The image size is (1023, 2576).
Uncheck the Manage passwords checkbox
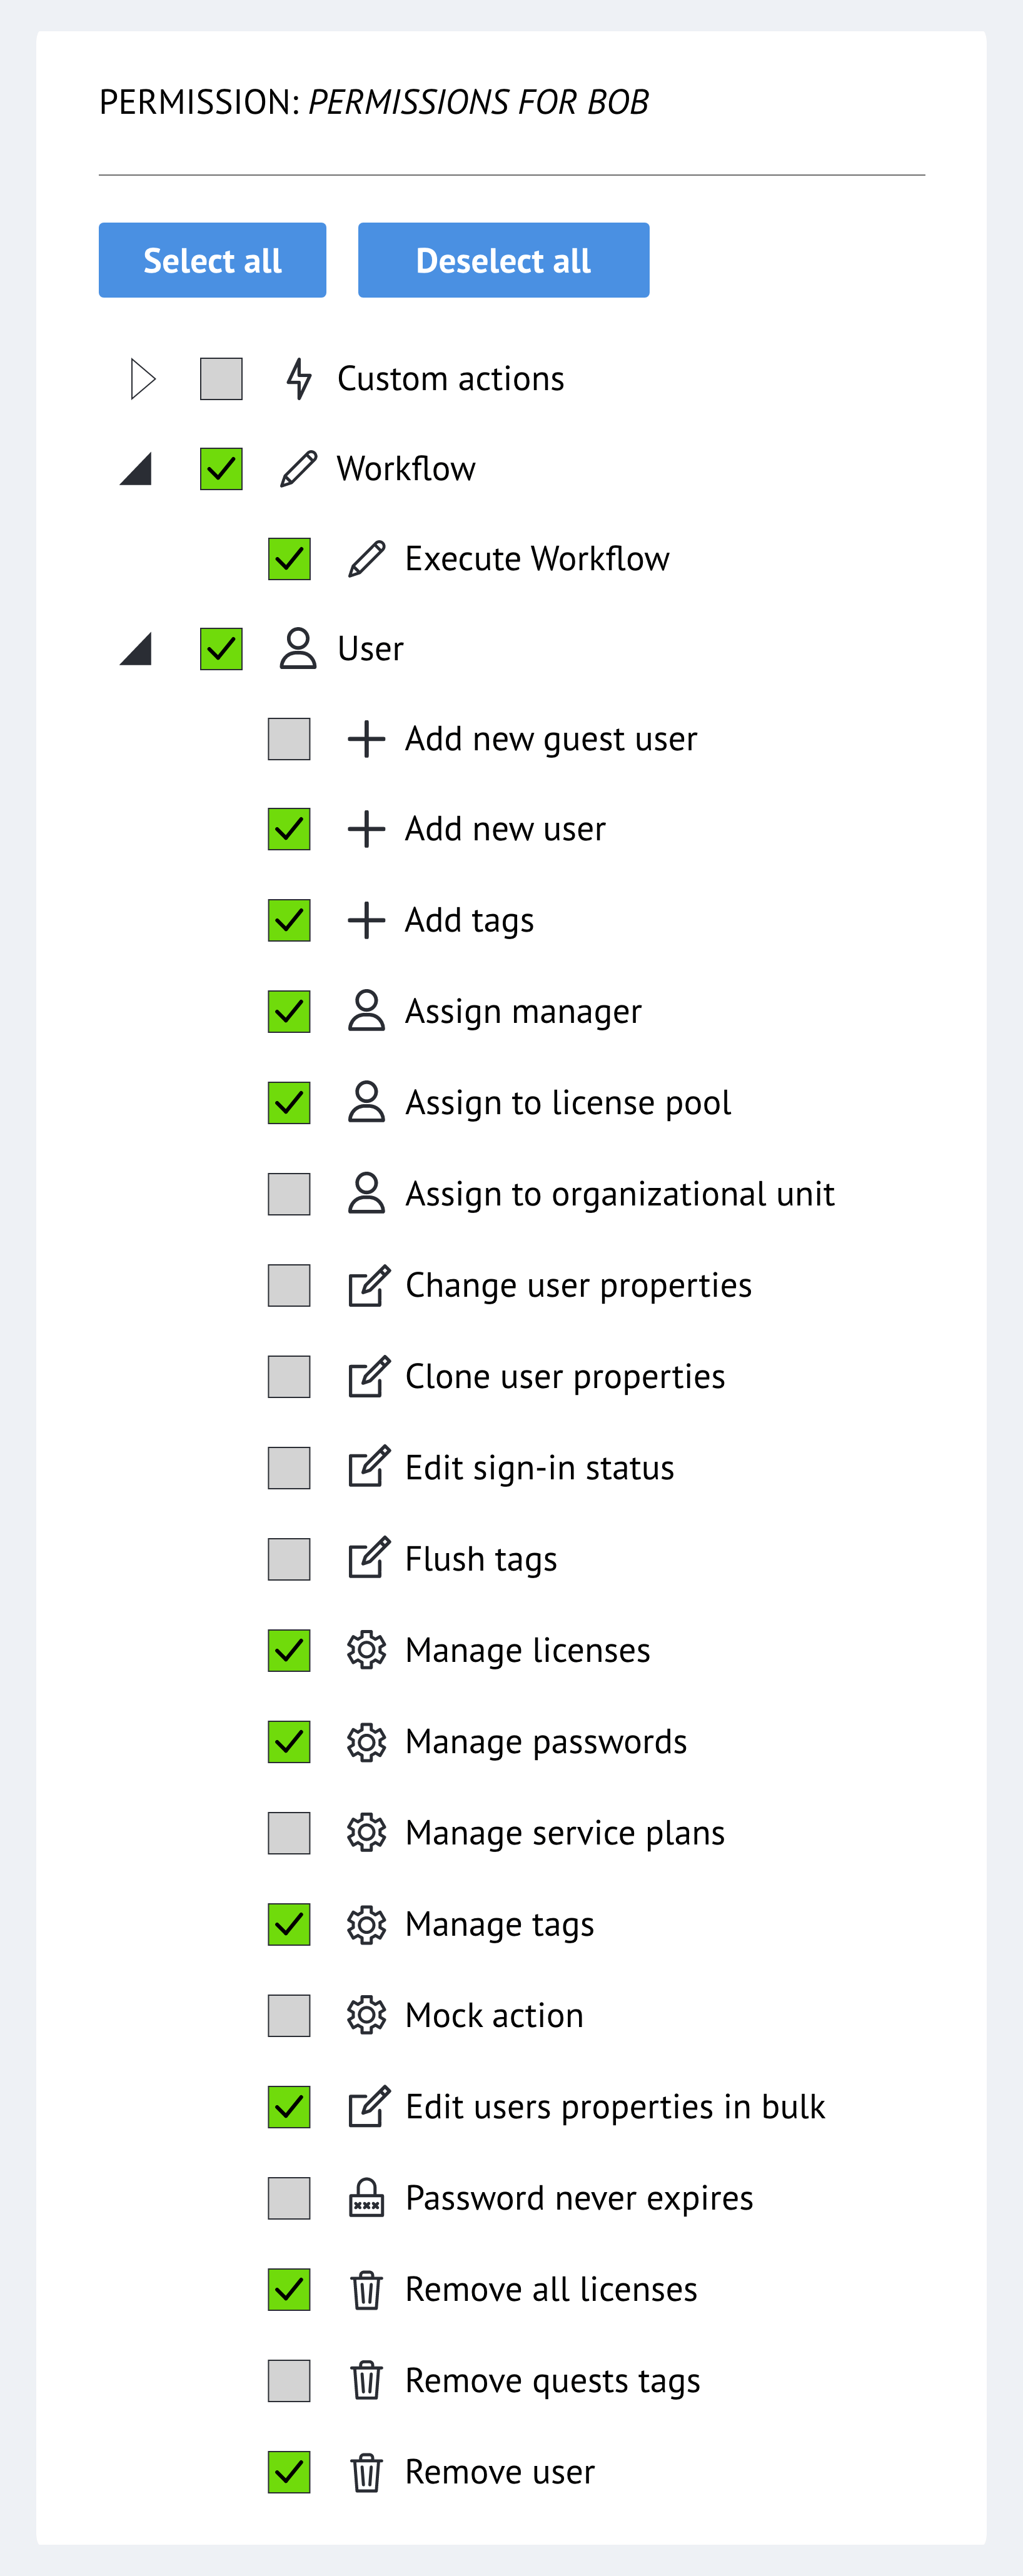(x=289, y=1741)
